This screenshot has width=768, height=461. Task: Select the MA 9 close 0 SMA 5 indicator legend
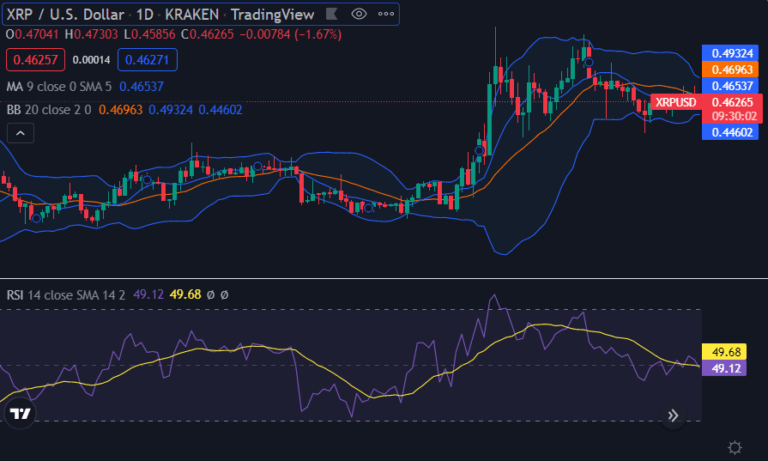(59, 87)
